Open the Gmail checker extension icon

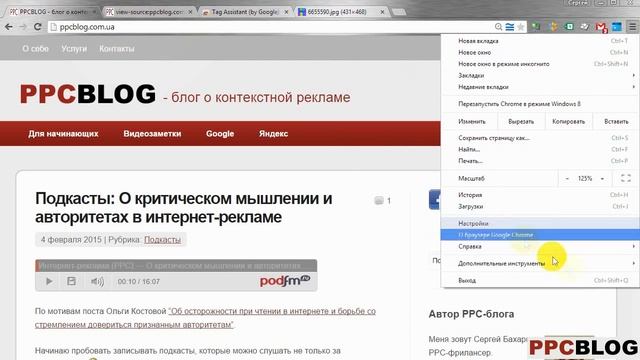601,27
